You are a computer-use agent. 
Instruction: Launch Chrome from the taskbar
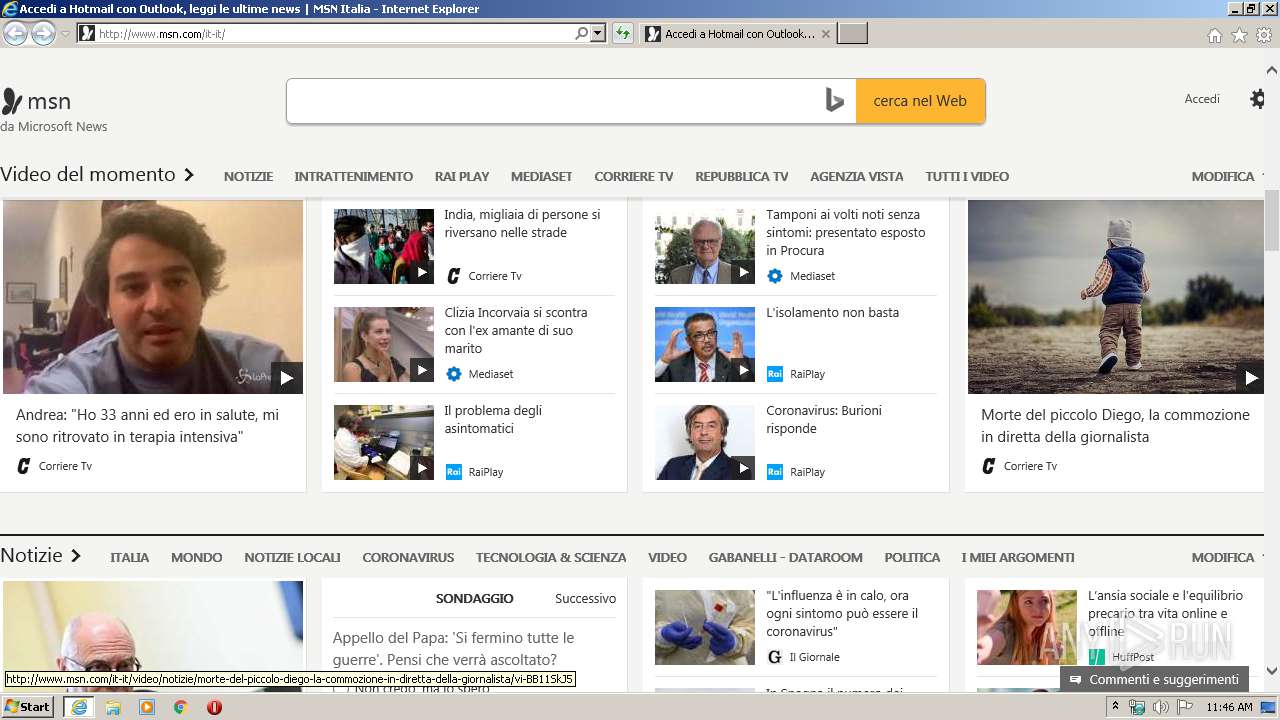click(181, 707)
